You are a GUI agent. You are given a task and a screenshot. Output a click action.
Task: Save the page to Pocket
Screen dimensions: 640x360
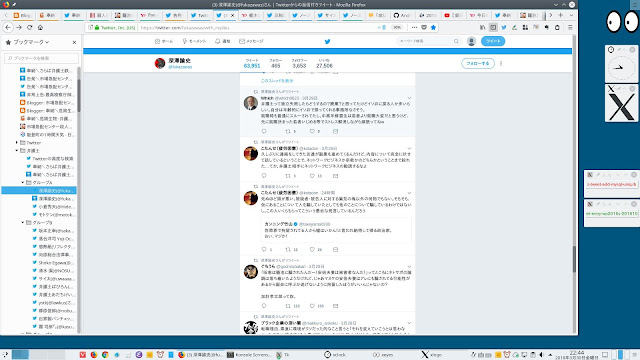(x=424, y=27)
